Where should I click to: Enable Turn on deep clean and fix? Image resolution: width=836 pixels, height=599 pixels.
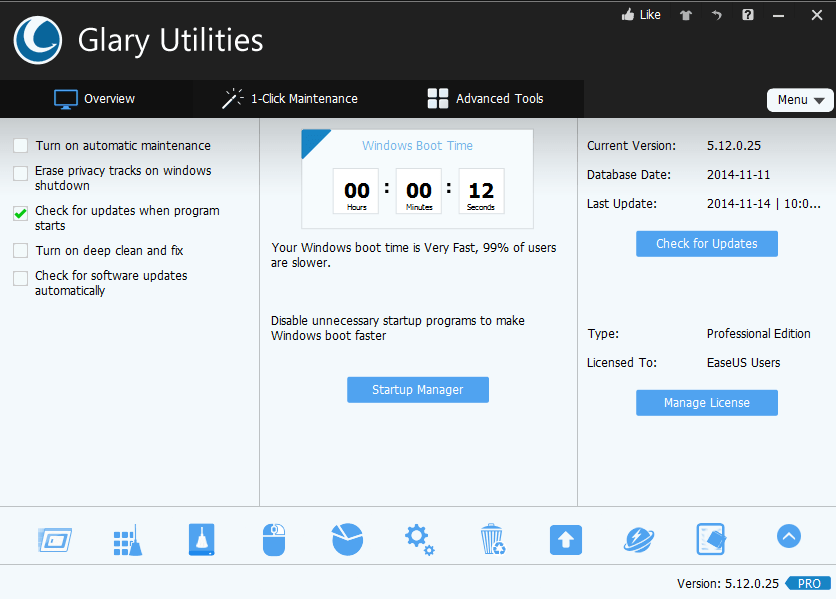pos(21,251)
